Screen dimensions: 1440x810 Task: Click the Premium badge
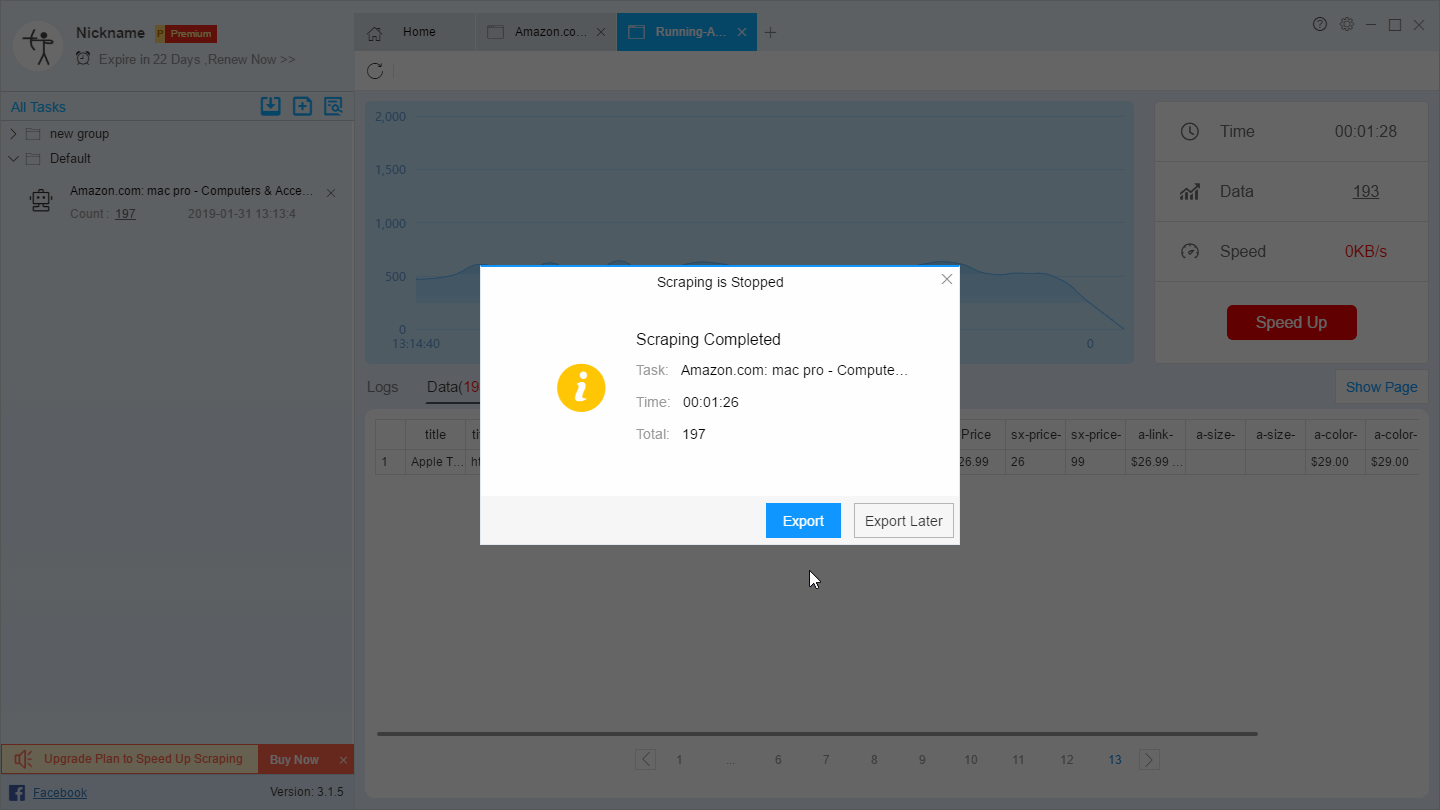(186, 34)
